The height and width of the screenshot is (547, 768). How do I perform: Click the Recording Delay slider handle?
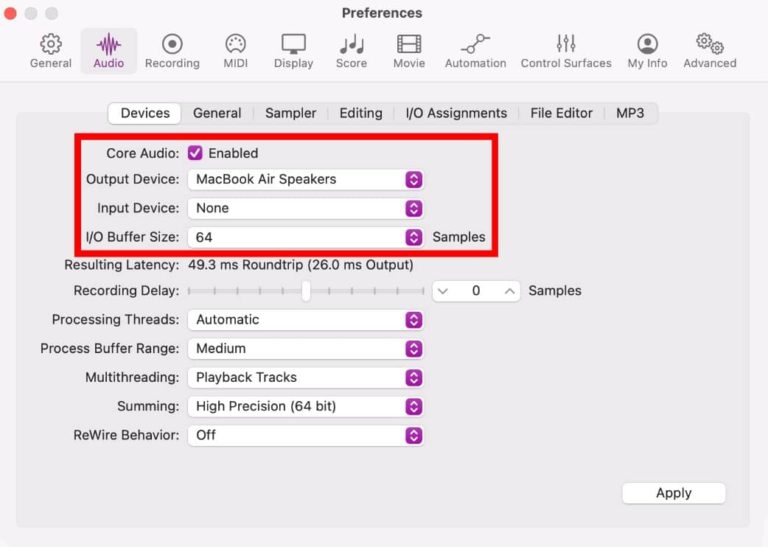pos(306,291)
